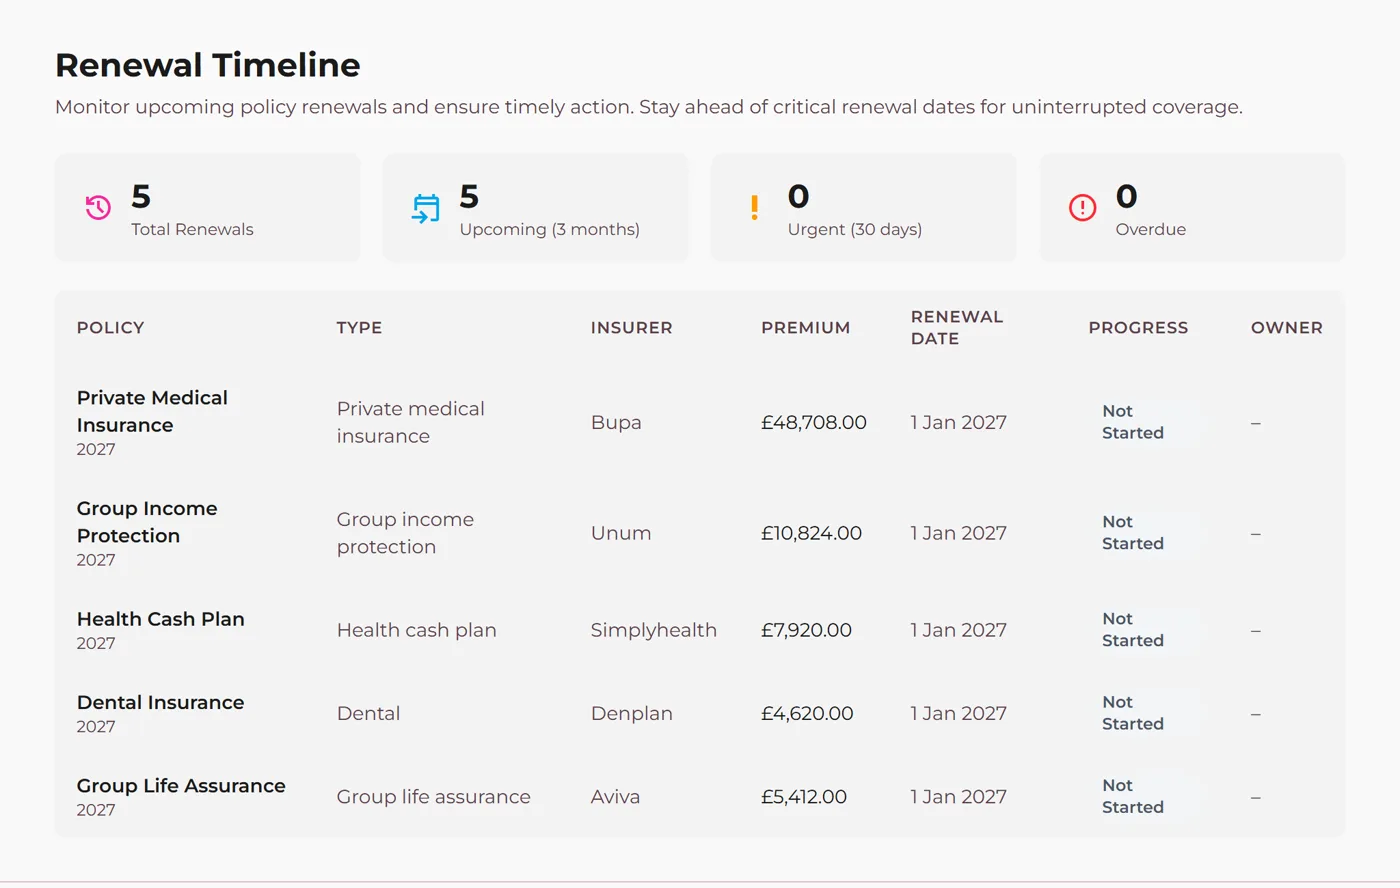Click the Total Renewals history icon

pos(98,208)
